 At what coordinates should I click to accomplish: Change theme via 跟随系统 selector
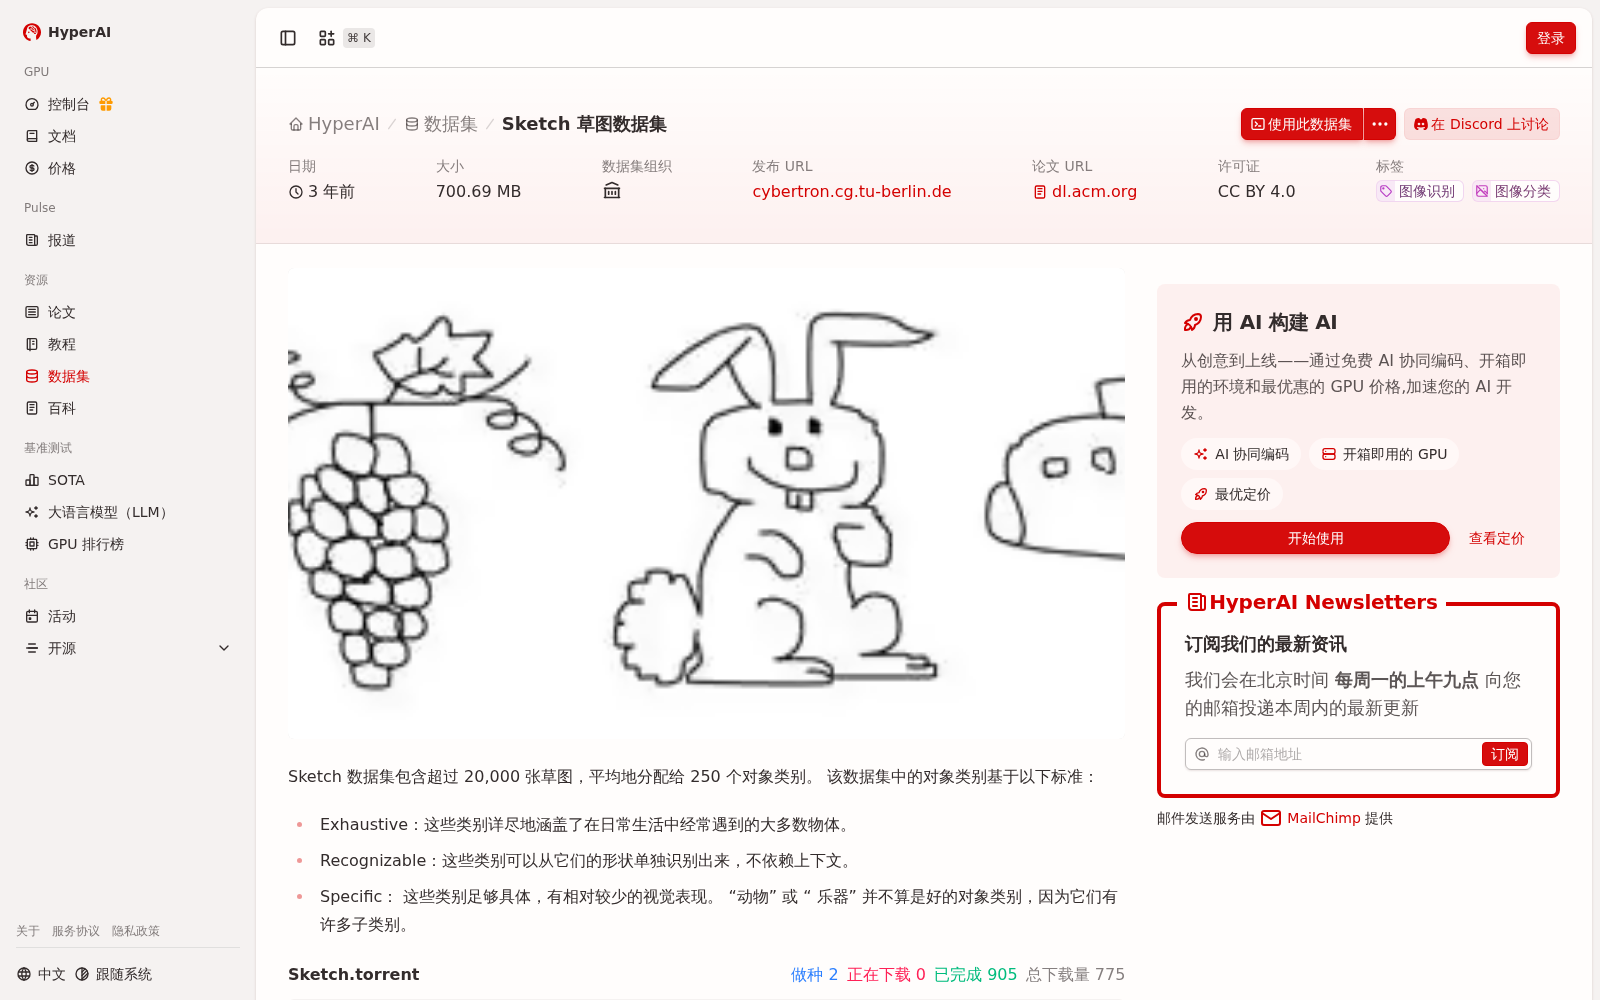tap(113, 974)
